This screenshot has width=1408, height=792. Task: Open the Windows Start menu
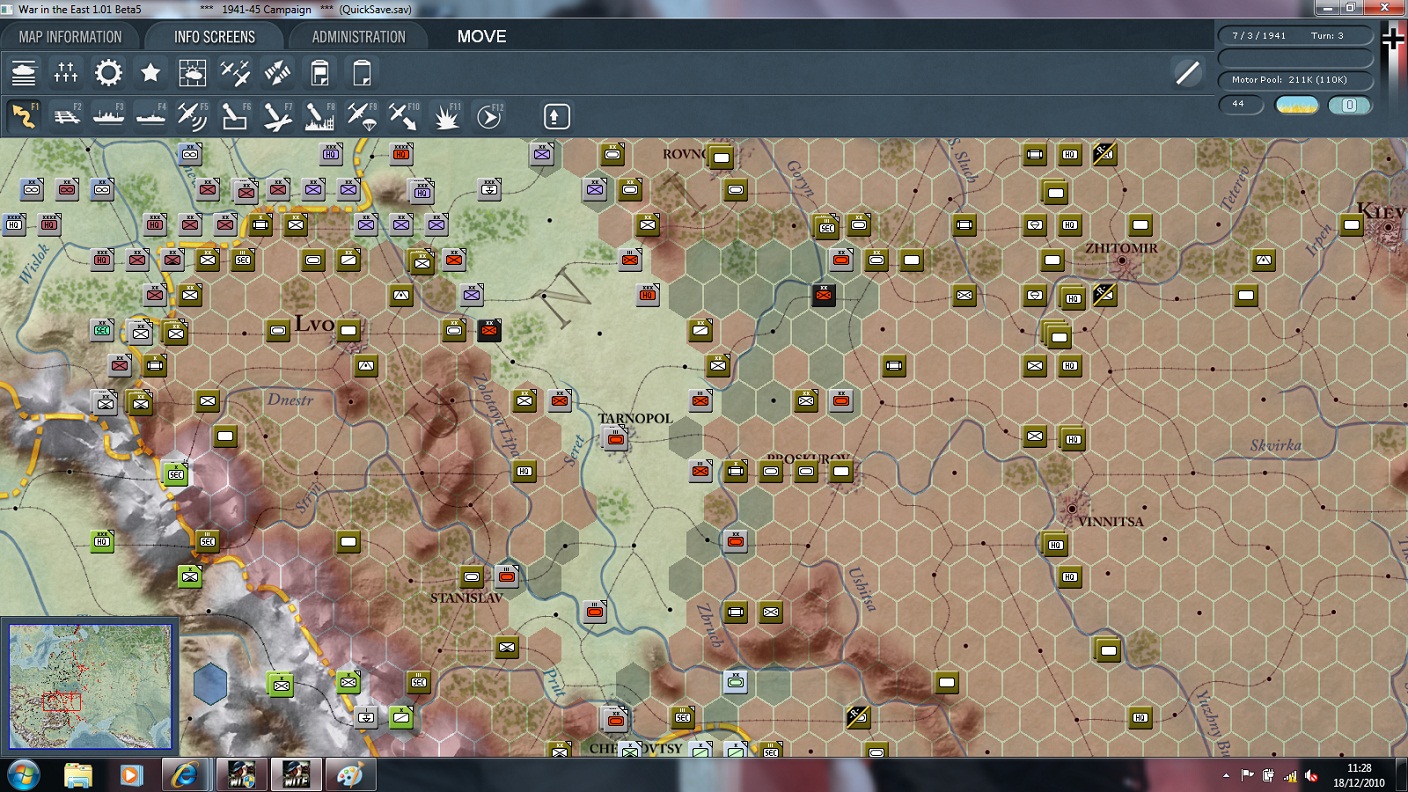point(22,775)
